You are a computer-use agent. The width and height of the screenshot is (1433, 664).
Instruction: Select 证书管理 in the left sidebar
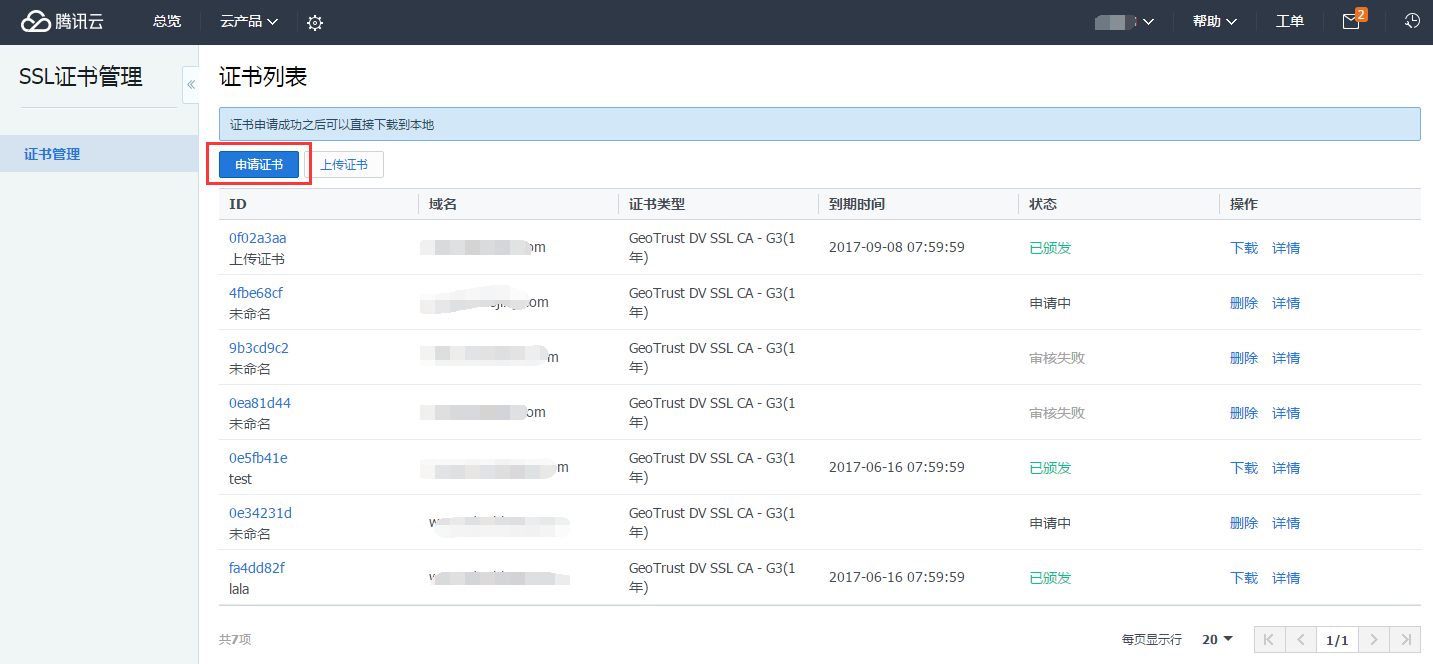click(x=51, y=153)
